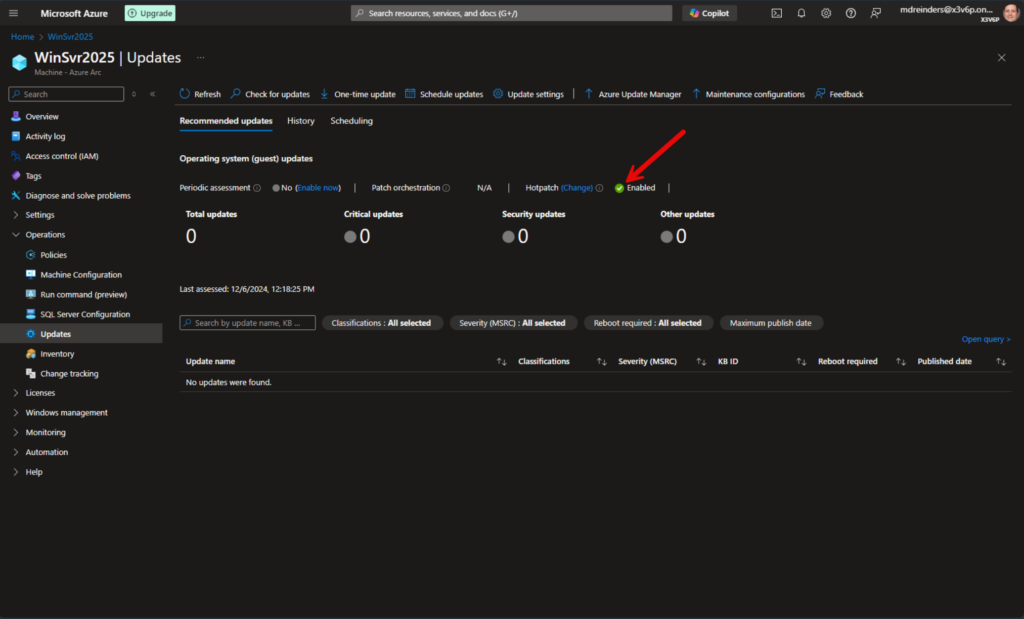Click the Enable now link
The height and width of the screenshot is (619, 1024).
[318, 187]
